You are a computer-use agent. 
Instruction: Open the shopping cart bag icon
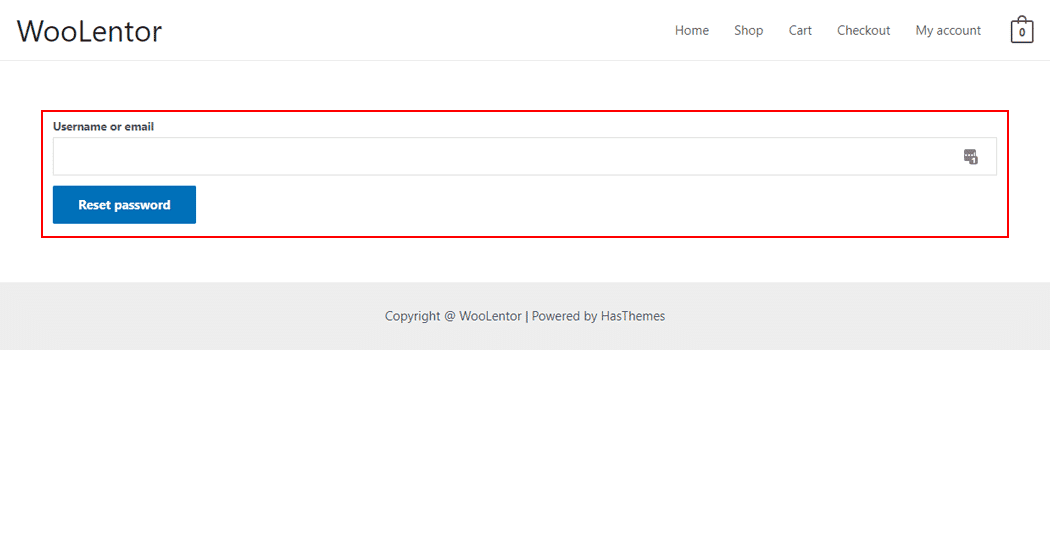click(x=1021, y=30)
